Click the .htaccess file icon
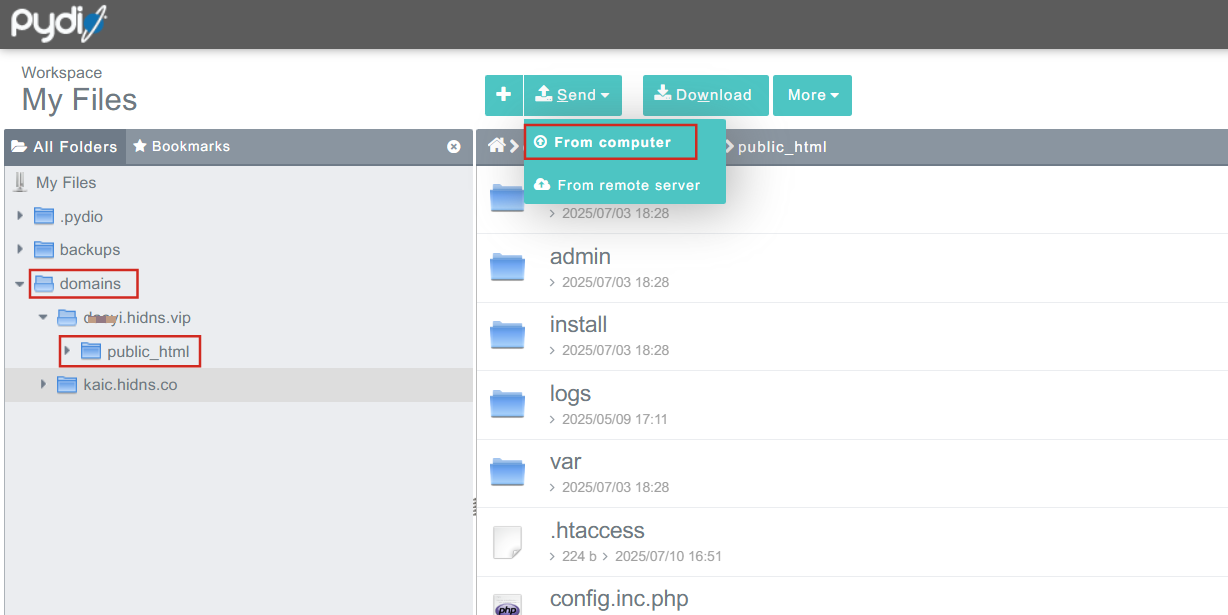The height and width of the screenshot is (615, 1228). (x=507, y=541)
